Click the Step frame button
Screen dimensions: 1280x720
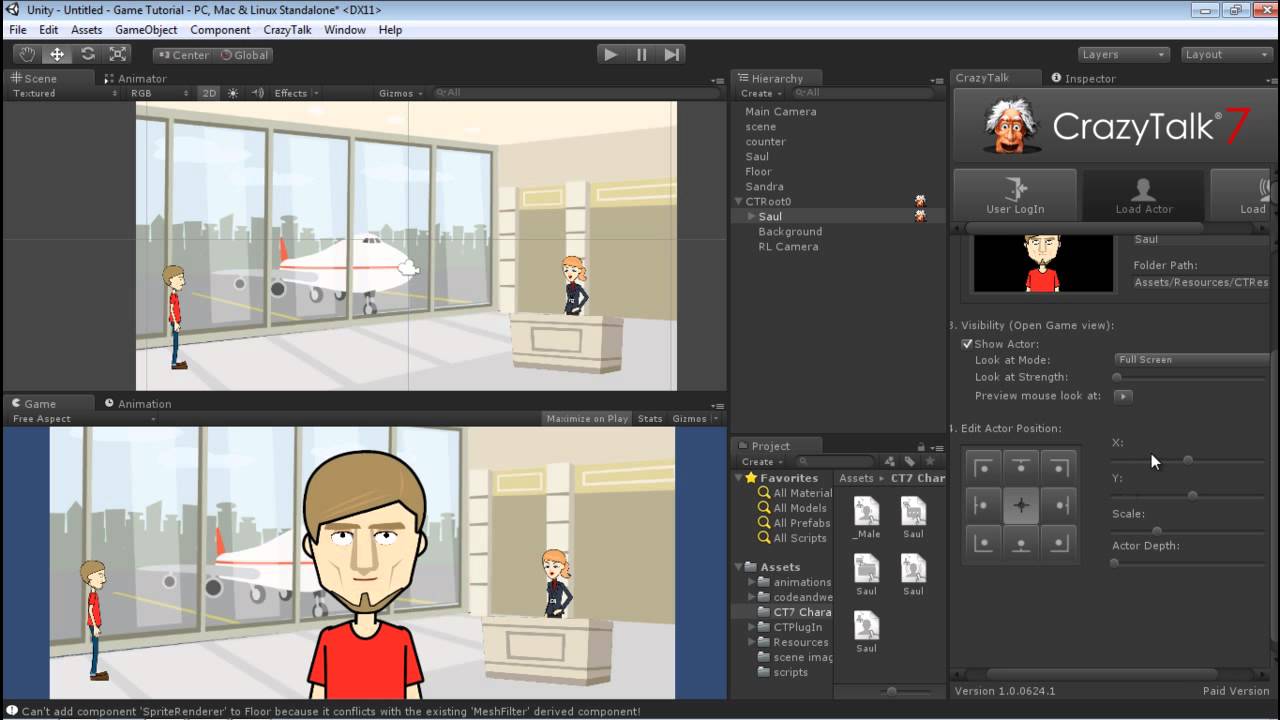[x=672, y=55]
